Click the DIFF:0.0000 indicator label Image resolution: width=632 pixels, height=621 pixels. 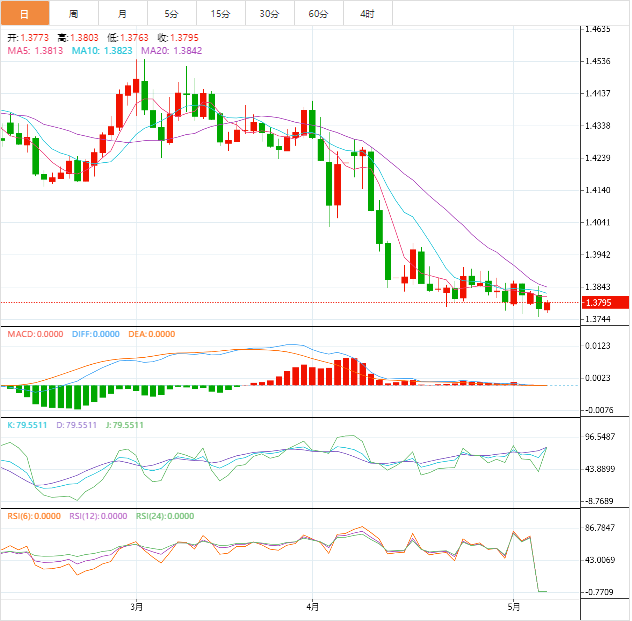(x=96, y=334)
